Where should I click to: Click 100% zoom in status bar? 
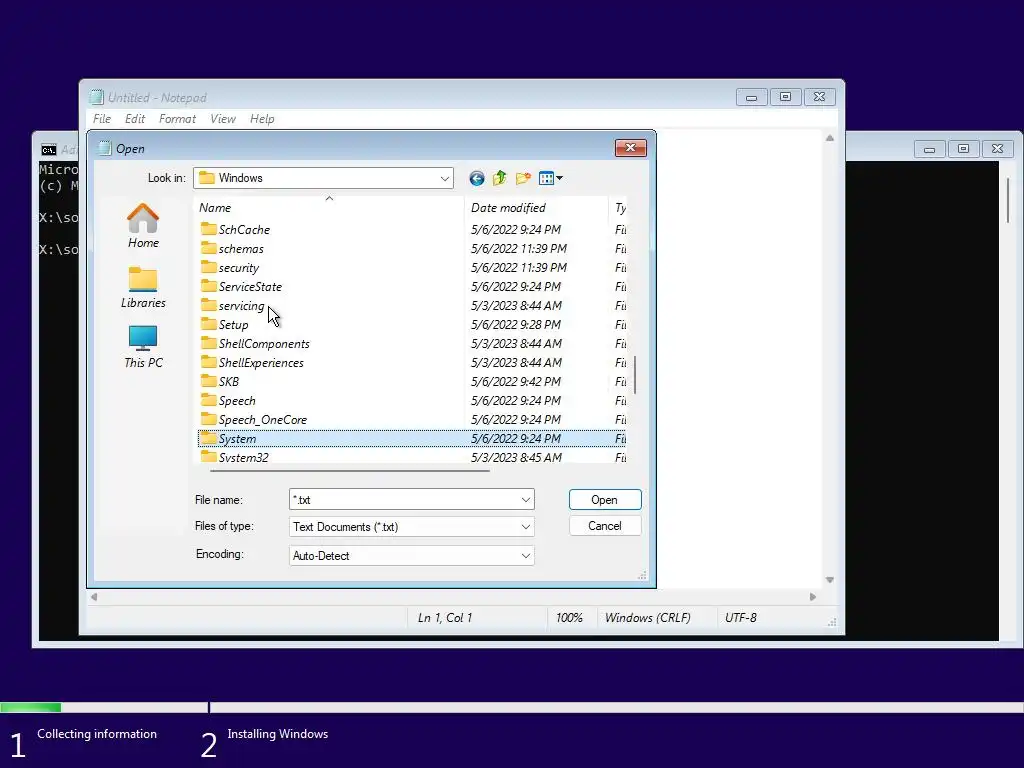tap(569, 618)
